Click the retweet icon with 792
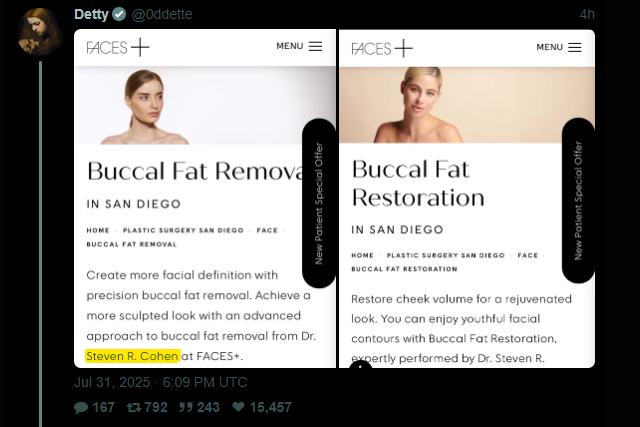Screen dimensions: 640x427 point(133,407)
